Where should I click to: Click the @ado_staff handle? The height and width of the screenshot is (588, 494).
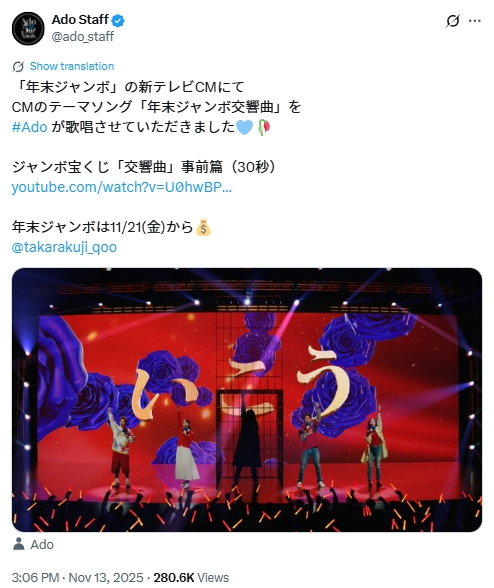click(x=83, y=37)
